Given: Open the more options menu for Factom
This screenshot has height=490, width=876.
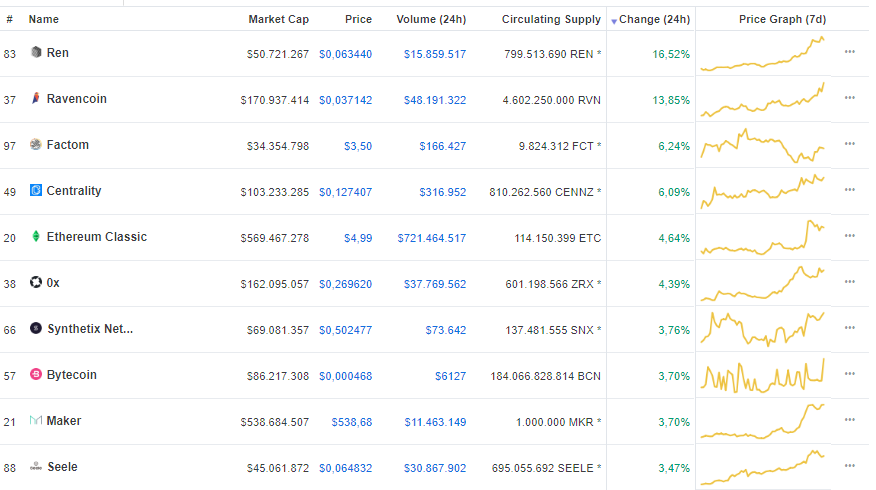Looking at the screenshot, I should [x=850, y=144].
